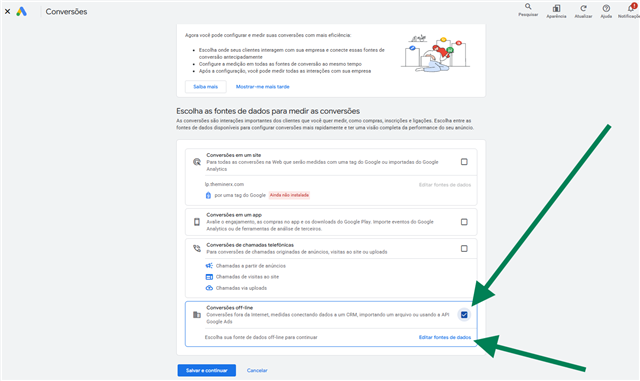Click Conversões de chamadas telefônicas title
640x381 pixels.
250,245
